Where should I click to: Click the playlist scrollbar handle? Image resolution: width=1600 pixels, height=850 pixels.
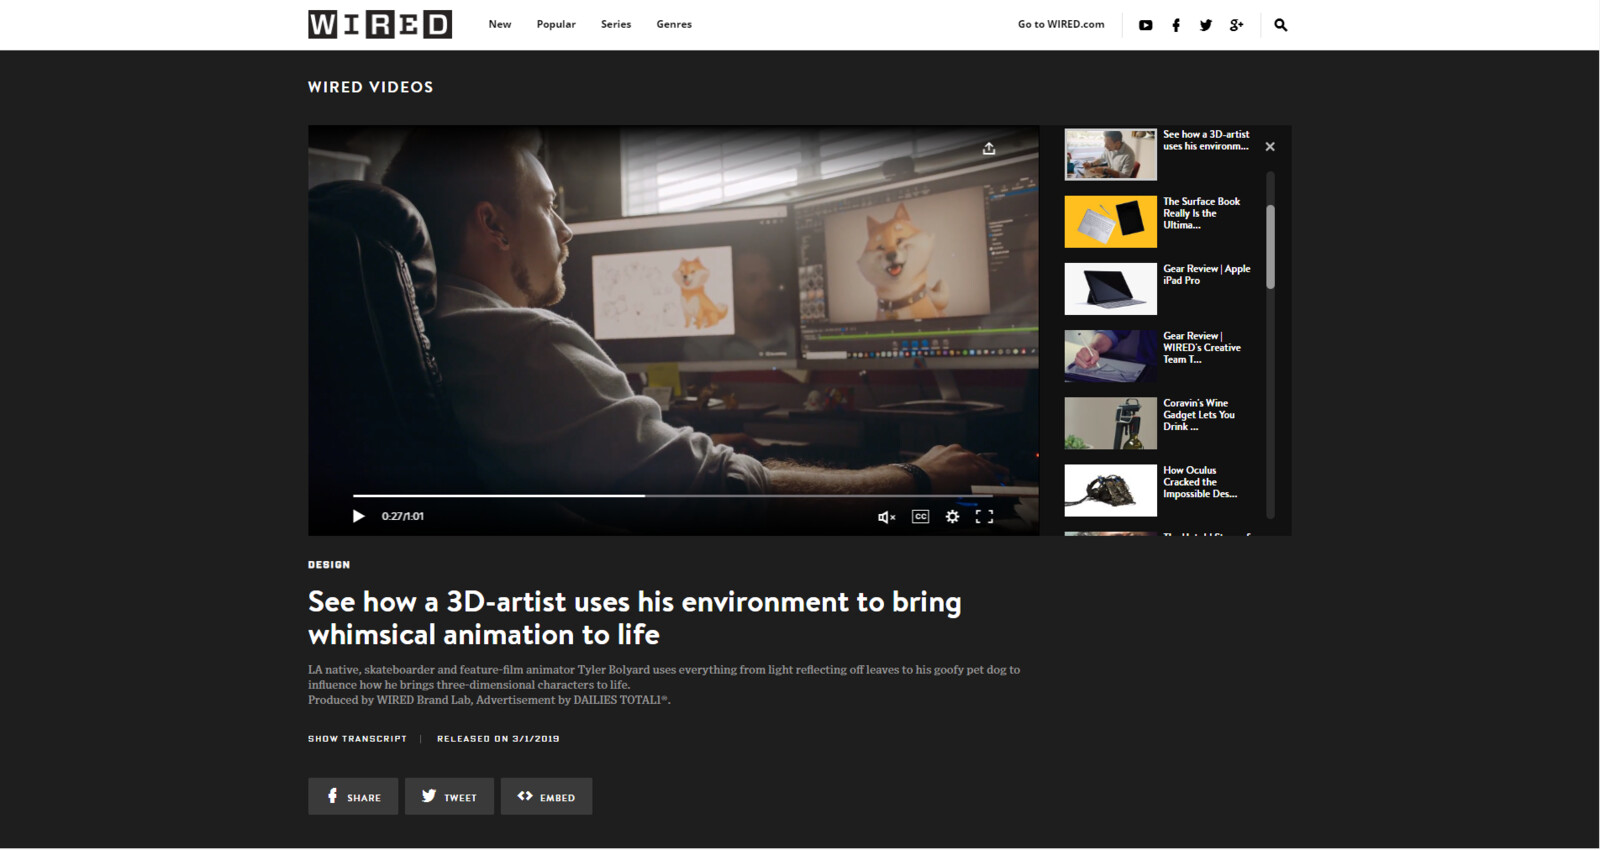pyautogui.click(x=1271, y=247)
